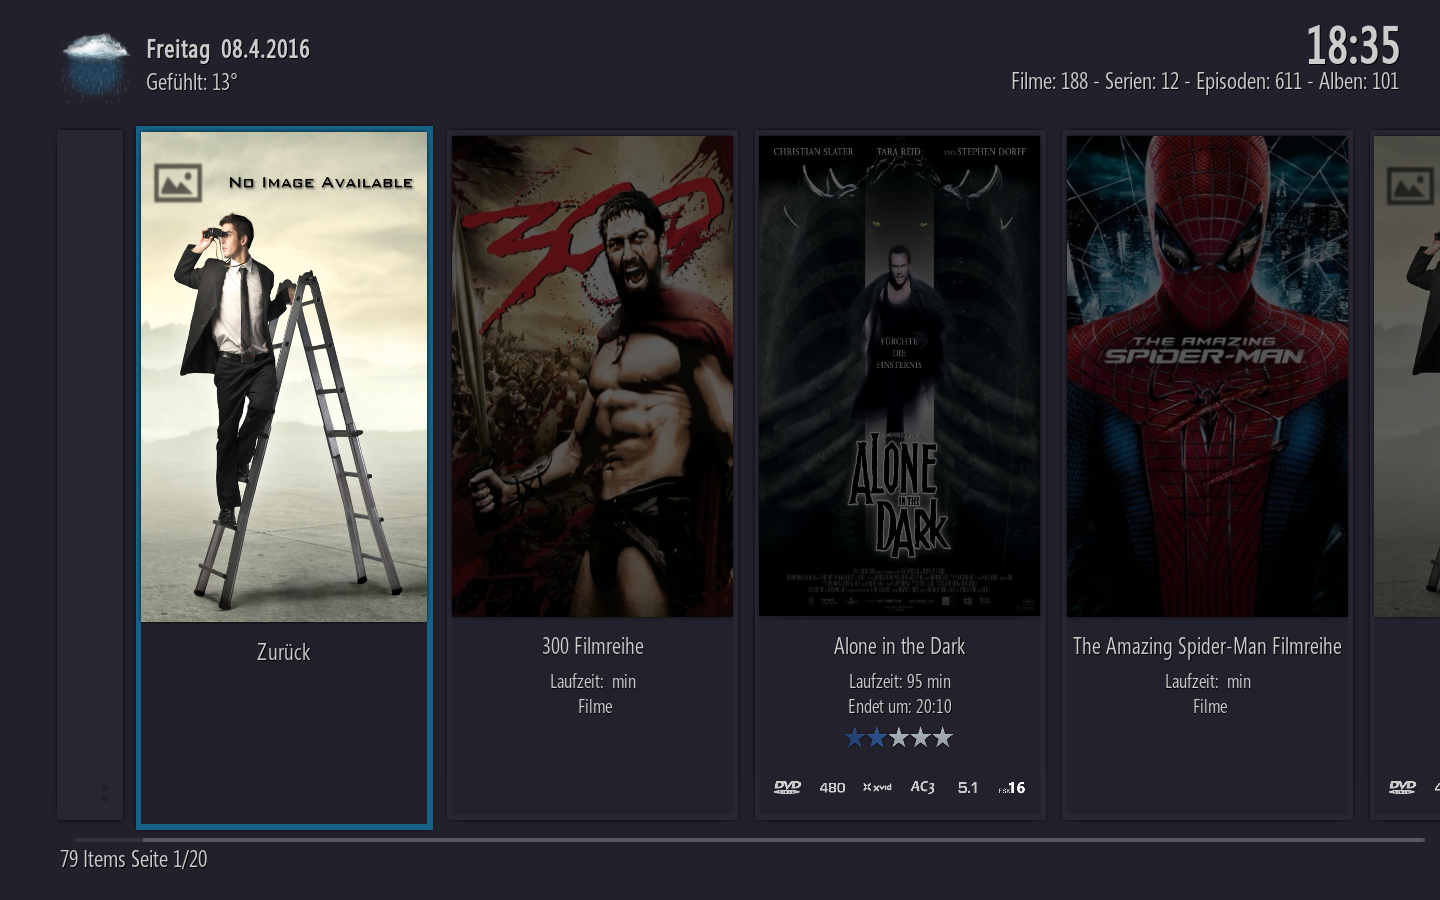Click the rain cloud weather icon

[x=94, y=66]
